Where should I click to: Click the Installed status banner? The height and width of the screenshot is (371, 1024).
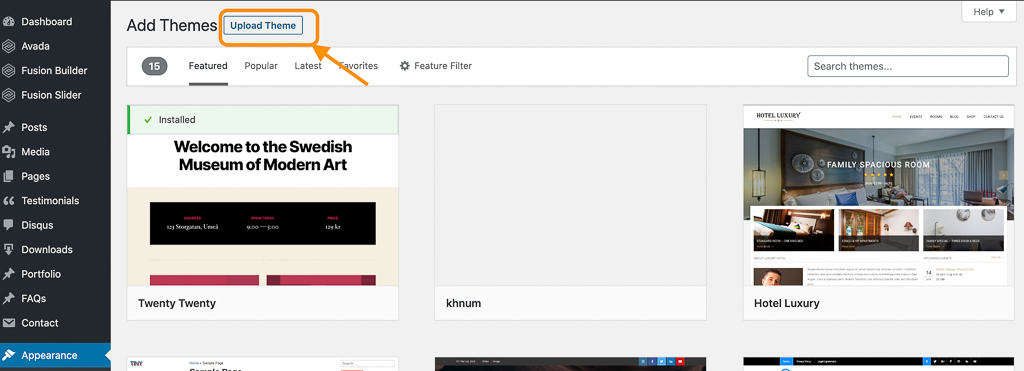point(263,120)
